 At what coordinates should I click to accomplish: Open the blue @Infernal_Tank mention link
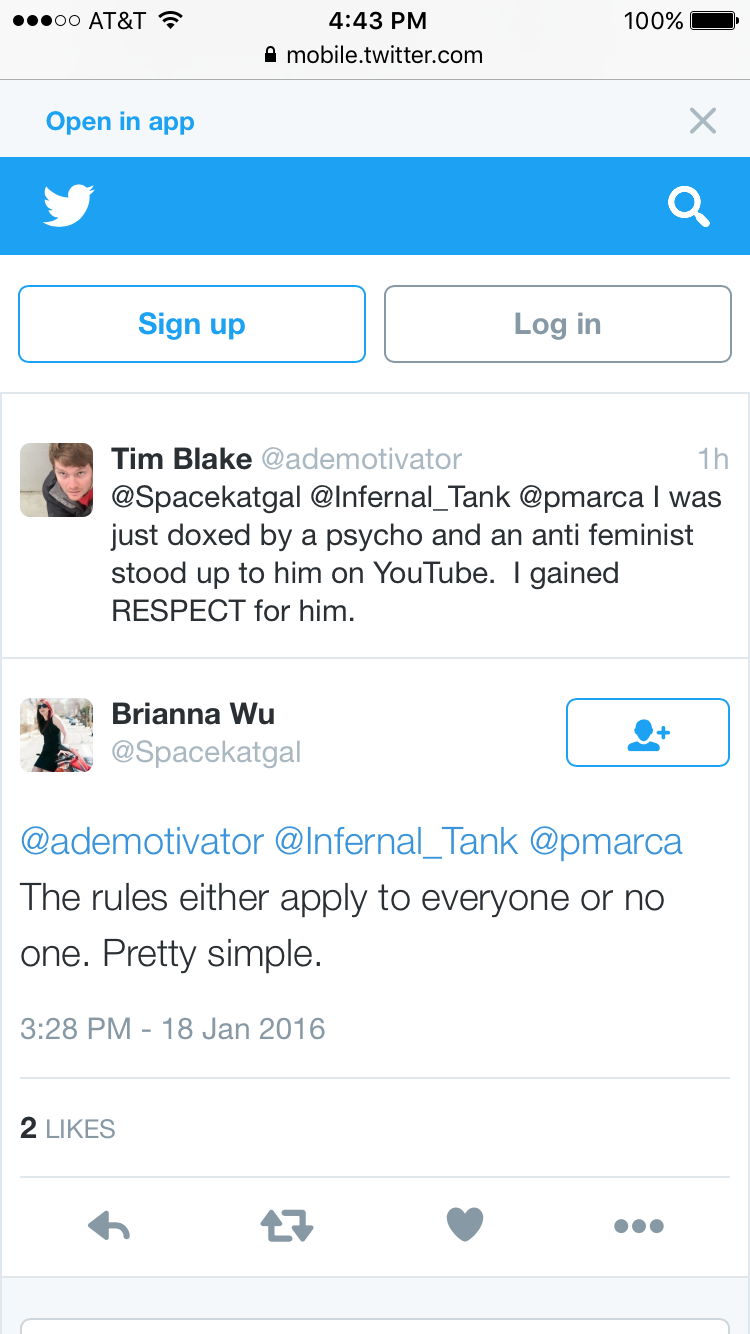tap(397, 842)
